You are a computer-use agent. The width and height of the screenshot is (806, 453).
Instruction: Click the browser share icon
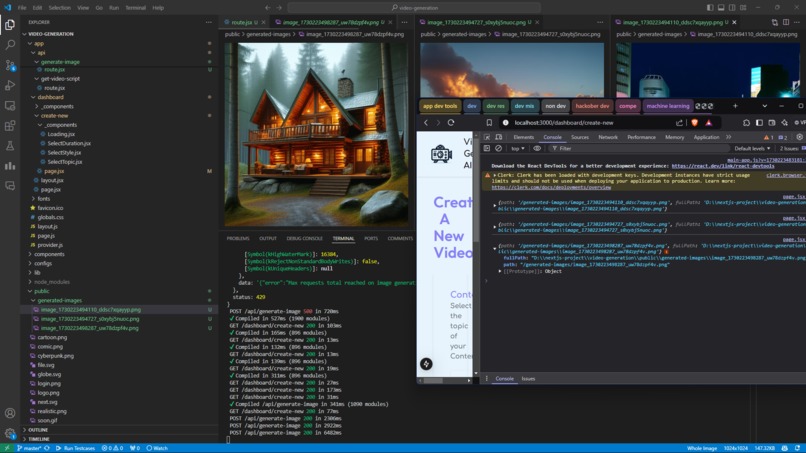(x=680, y=123)
